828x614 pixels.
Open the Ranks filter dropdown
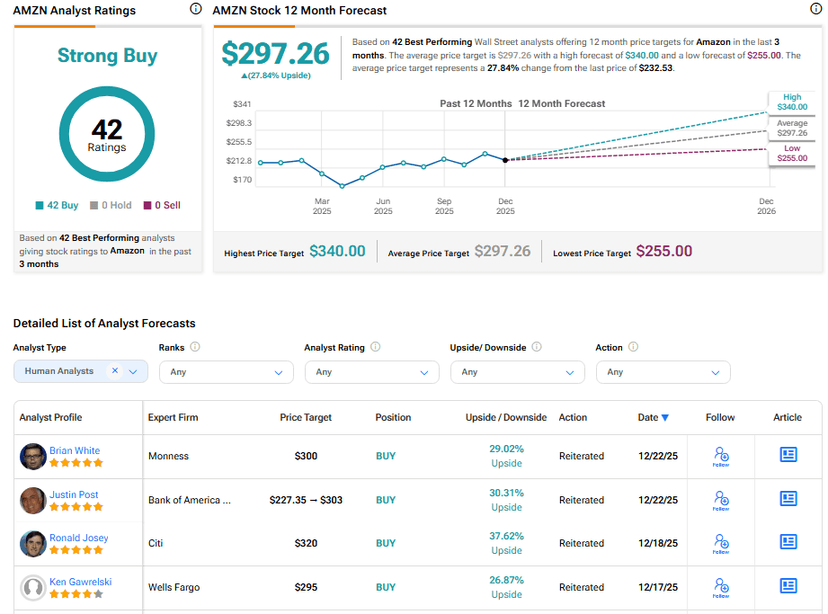(x=227, y=370)
